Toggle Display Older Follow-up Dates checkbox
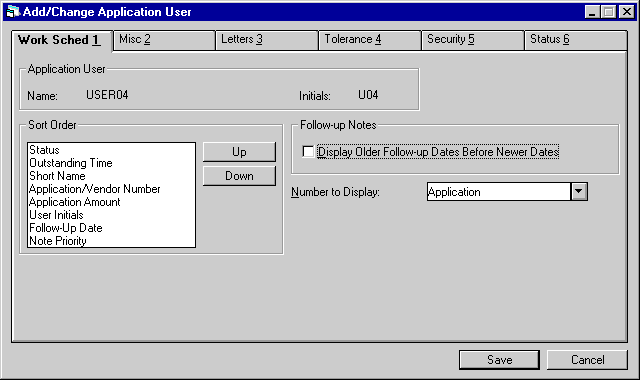Image resolution: width=640 pixels, height=380 pixels. point(308,152)
